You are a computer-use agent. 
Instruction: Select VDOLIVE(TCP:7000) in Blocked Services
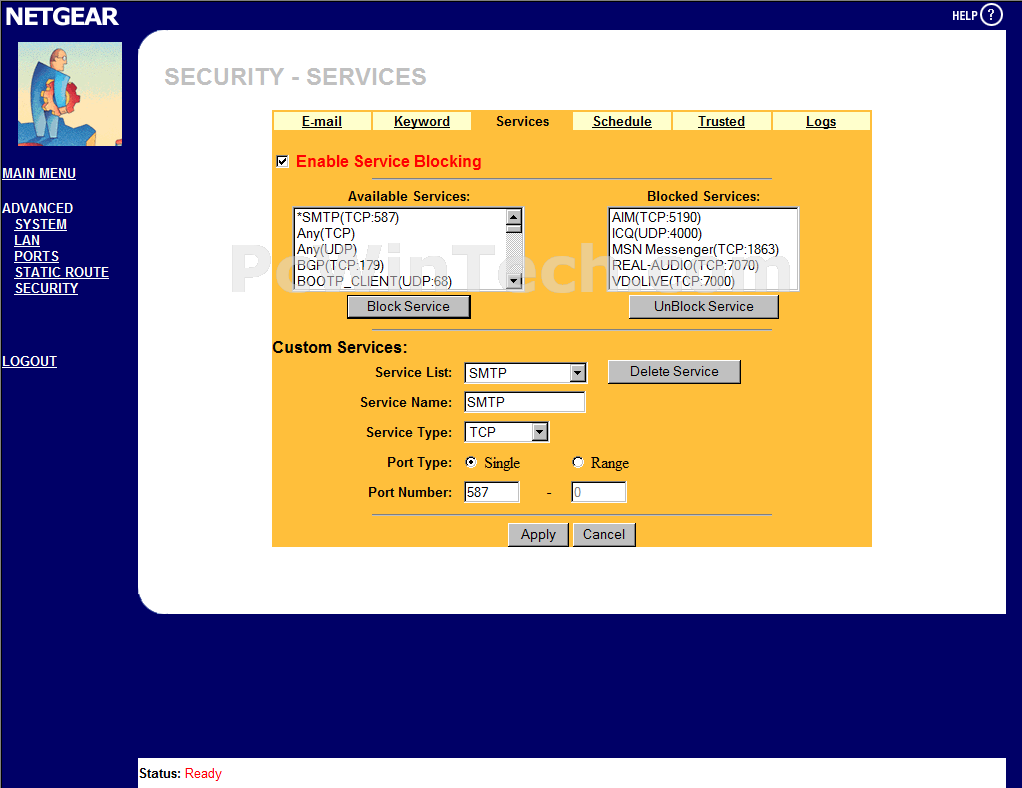coord(703,281)
